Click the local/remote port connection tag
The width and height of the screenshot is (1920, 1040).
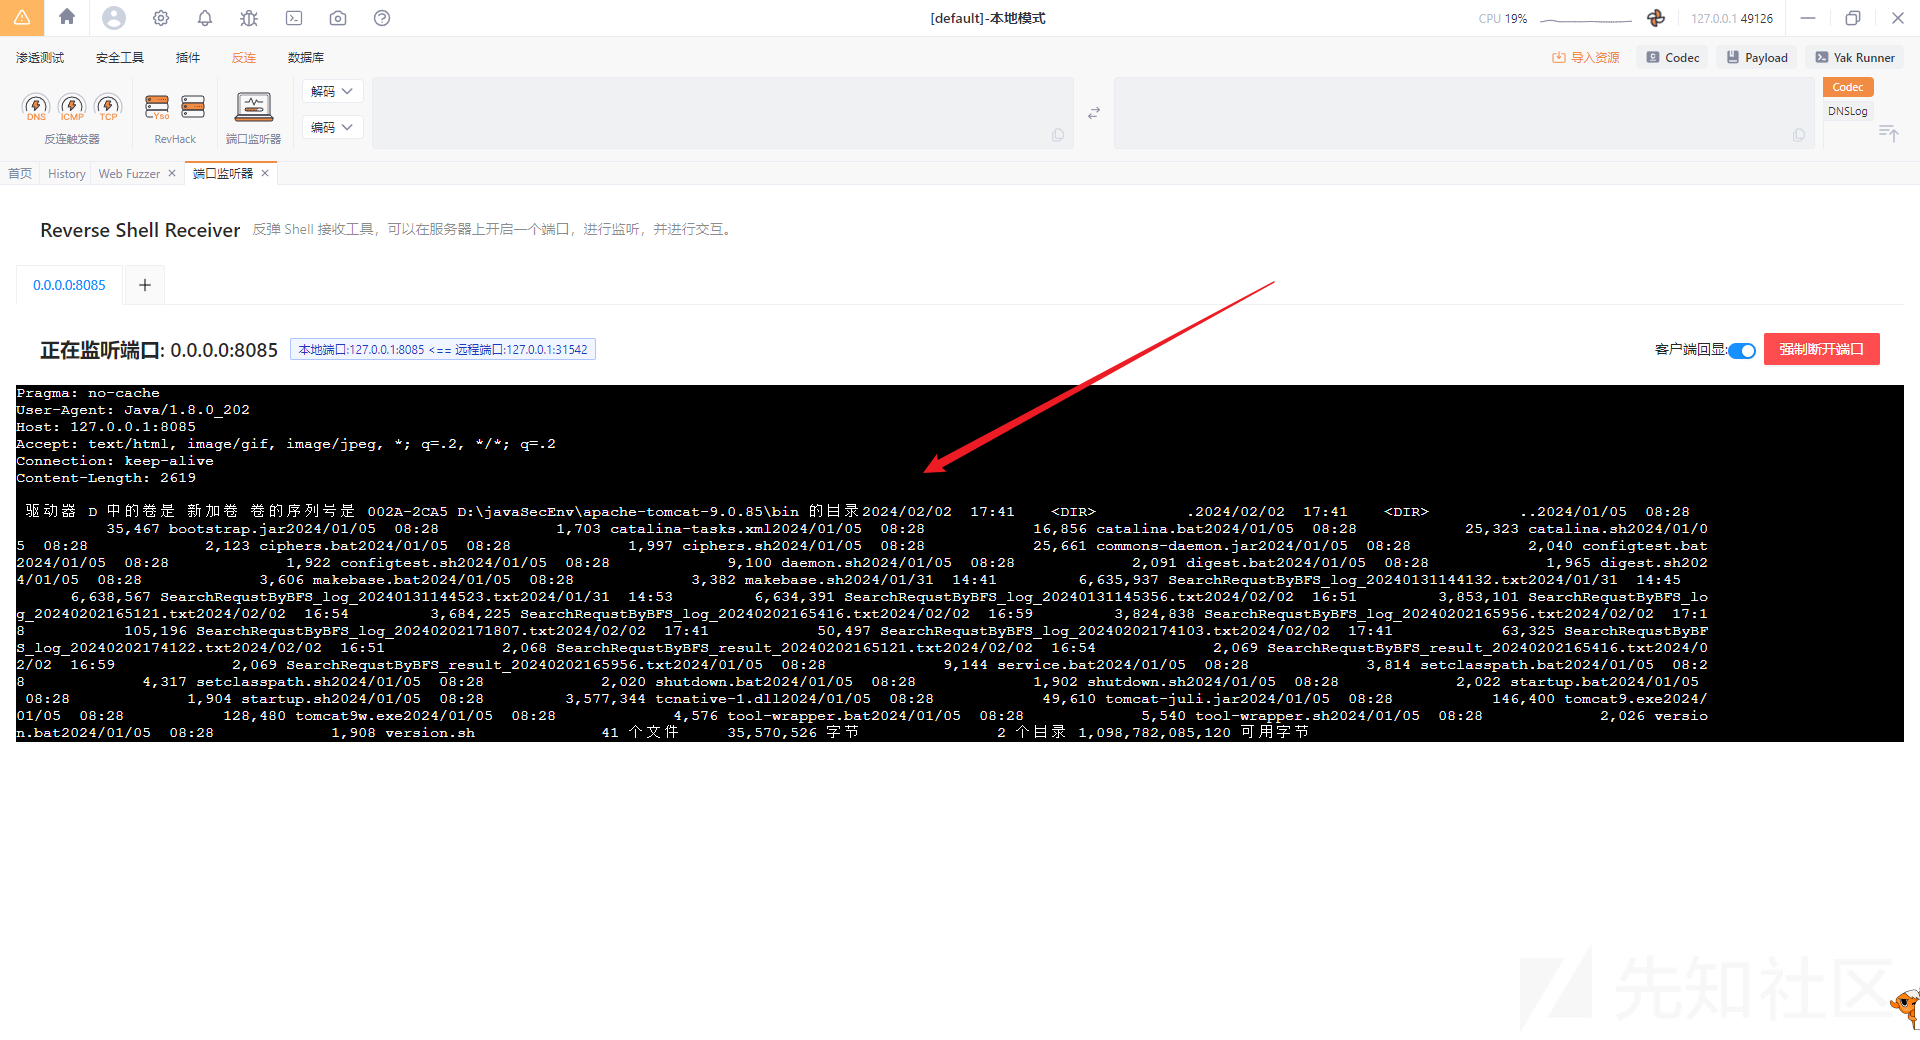click(x=443, y=349)
